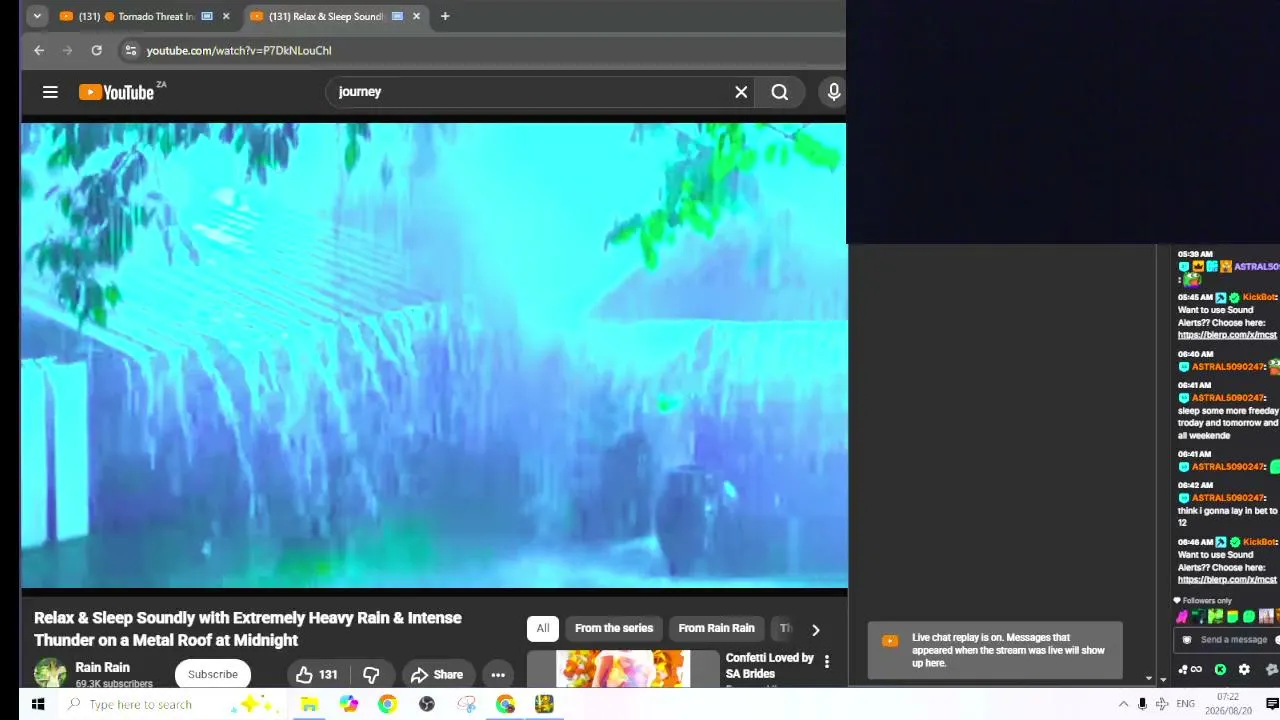Click the ENG language indicator
Screen dimensions: 1280x720
click(1186, 704)
